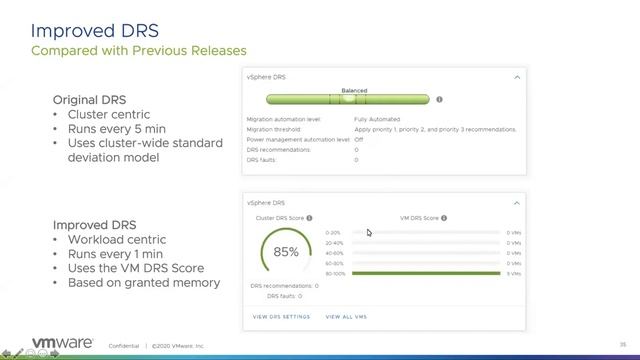Click the 'Confidential' footer text
The height and width of the screenshot is (360, 640).
[x=124, y=346]
